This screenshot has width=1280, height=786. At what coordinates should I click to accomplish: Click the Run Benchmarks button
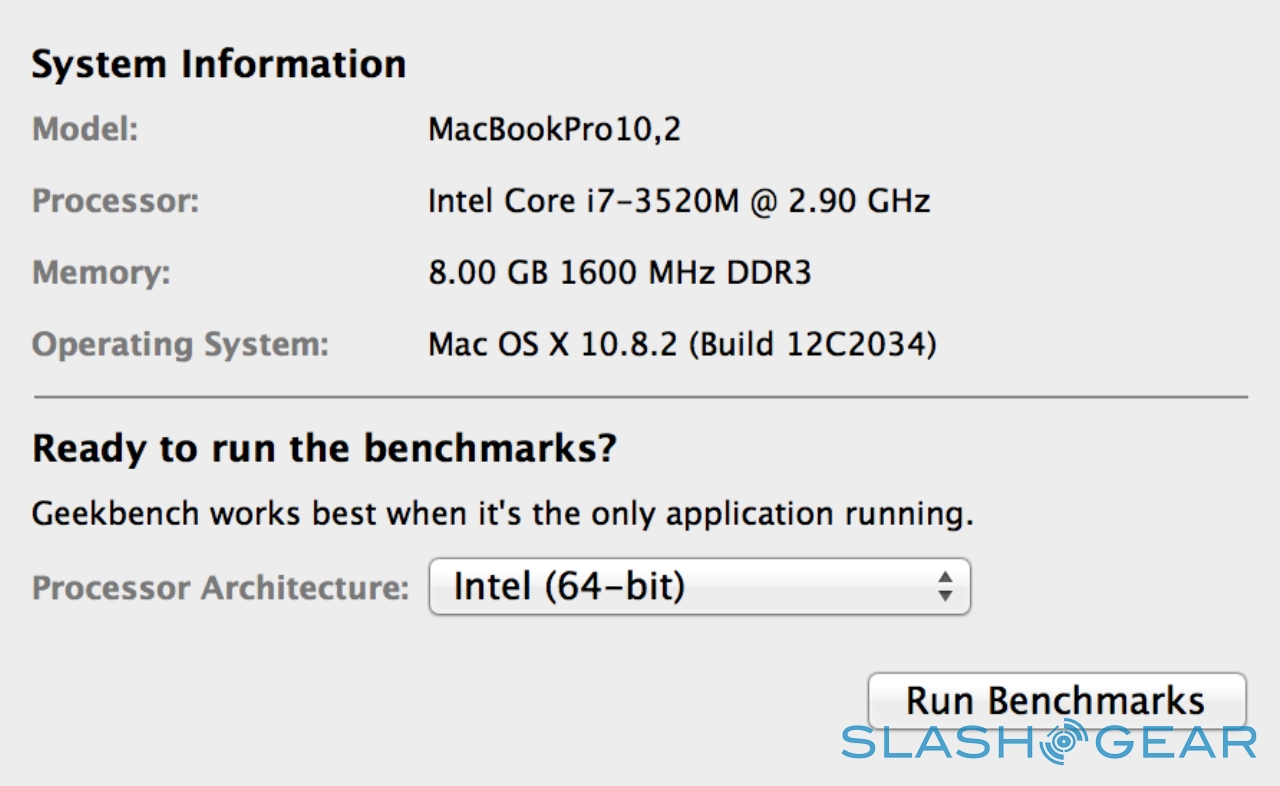click(x=1056, y=699)
